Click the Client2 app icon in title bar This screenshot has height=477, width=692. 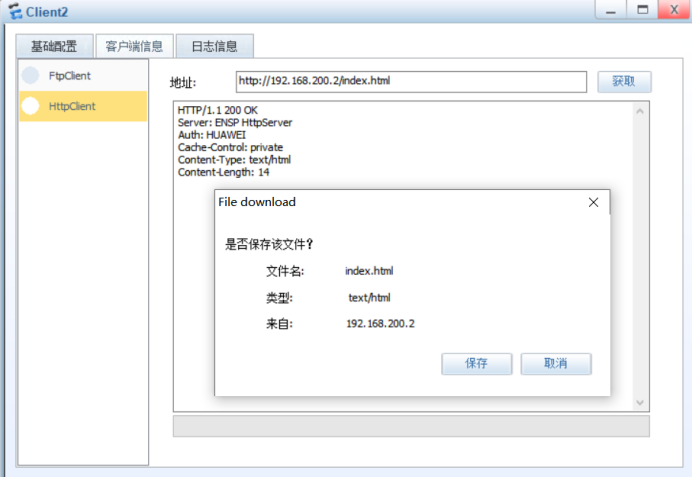(15, 11)
